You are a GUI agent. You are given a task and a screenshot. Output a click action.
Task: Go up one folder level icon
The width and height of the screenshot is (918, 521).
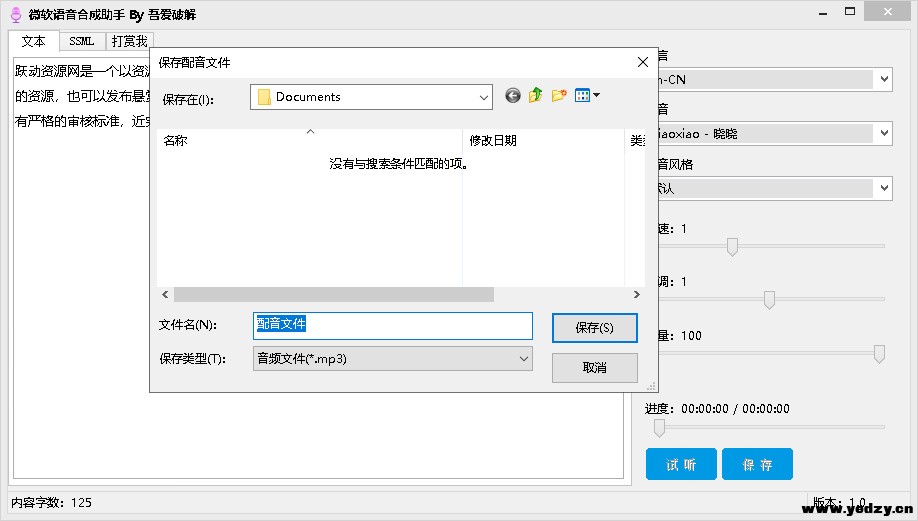tap(536, 95)
